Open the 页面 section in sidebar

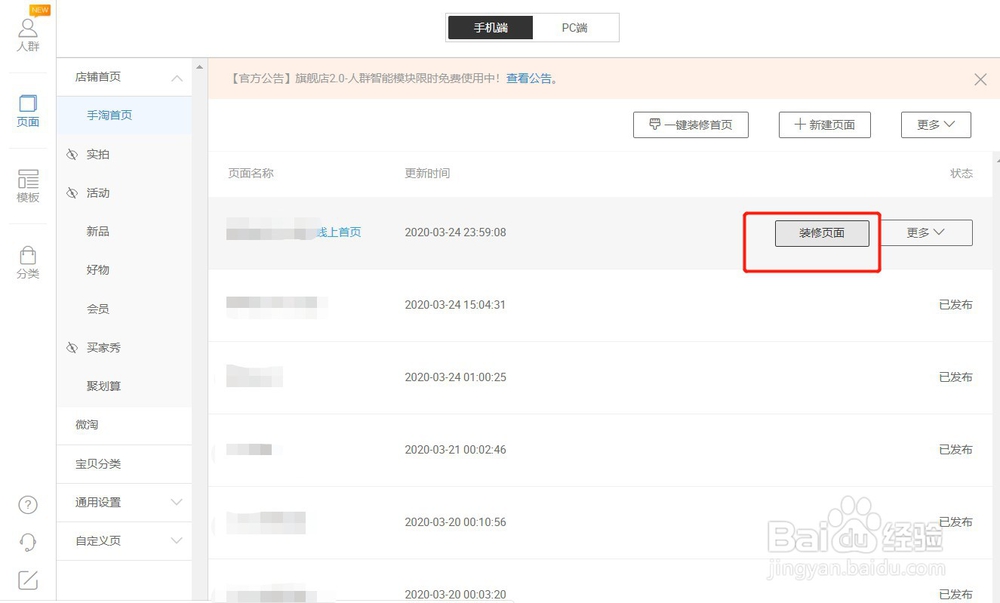click(28, 111)
